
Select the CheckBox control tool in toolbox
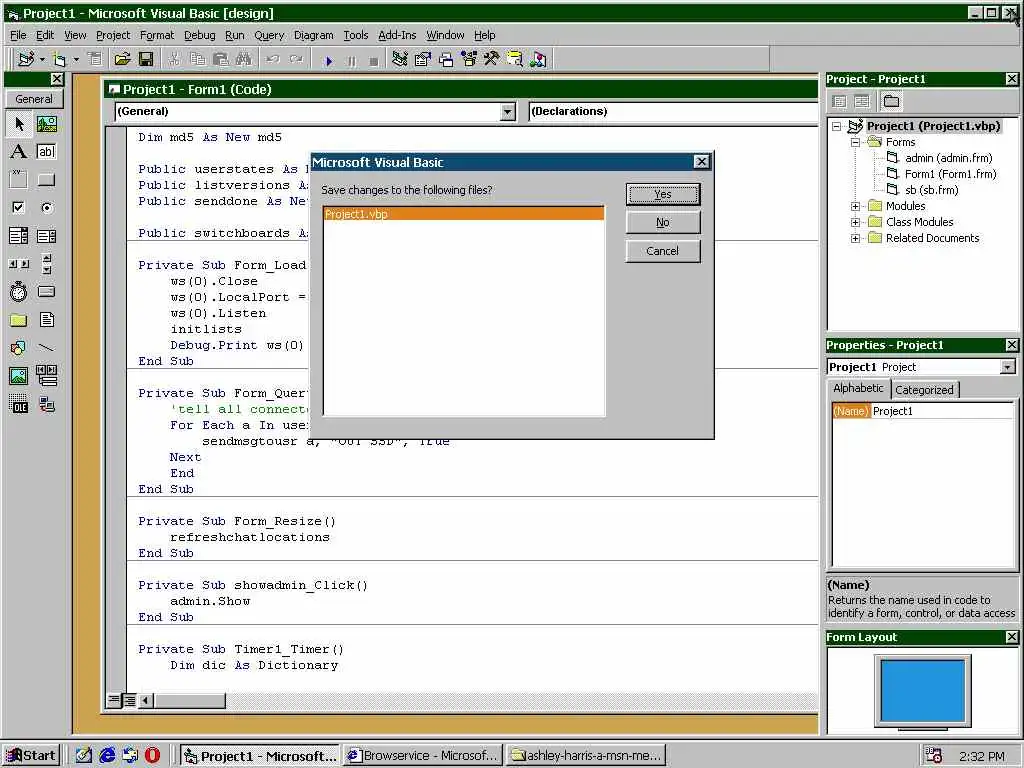coord(19,208)
